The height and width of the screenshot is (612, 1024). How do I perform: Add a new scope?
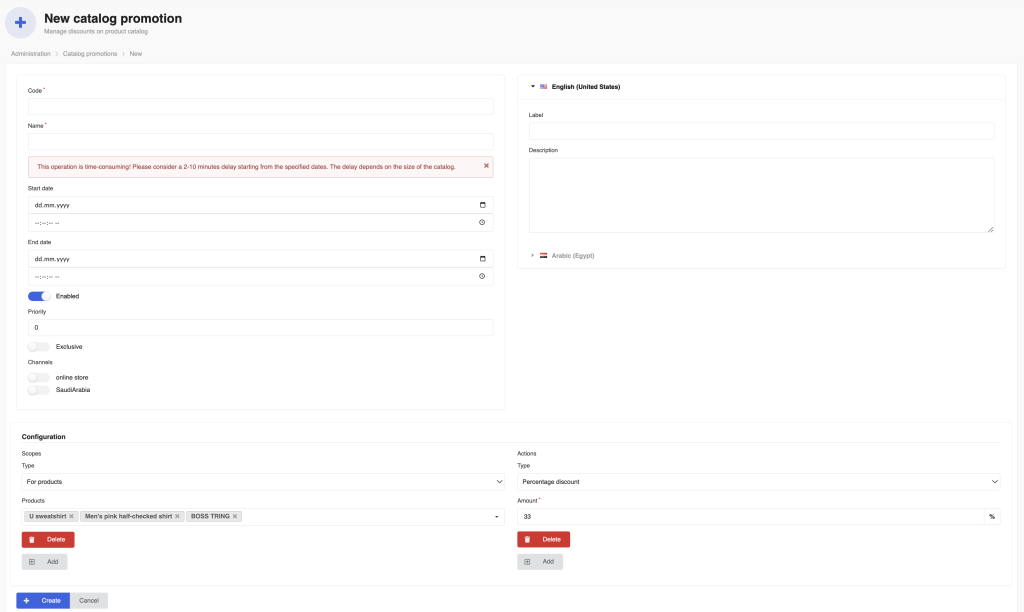(44, 562)
